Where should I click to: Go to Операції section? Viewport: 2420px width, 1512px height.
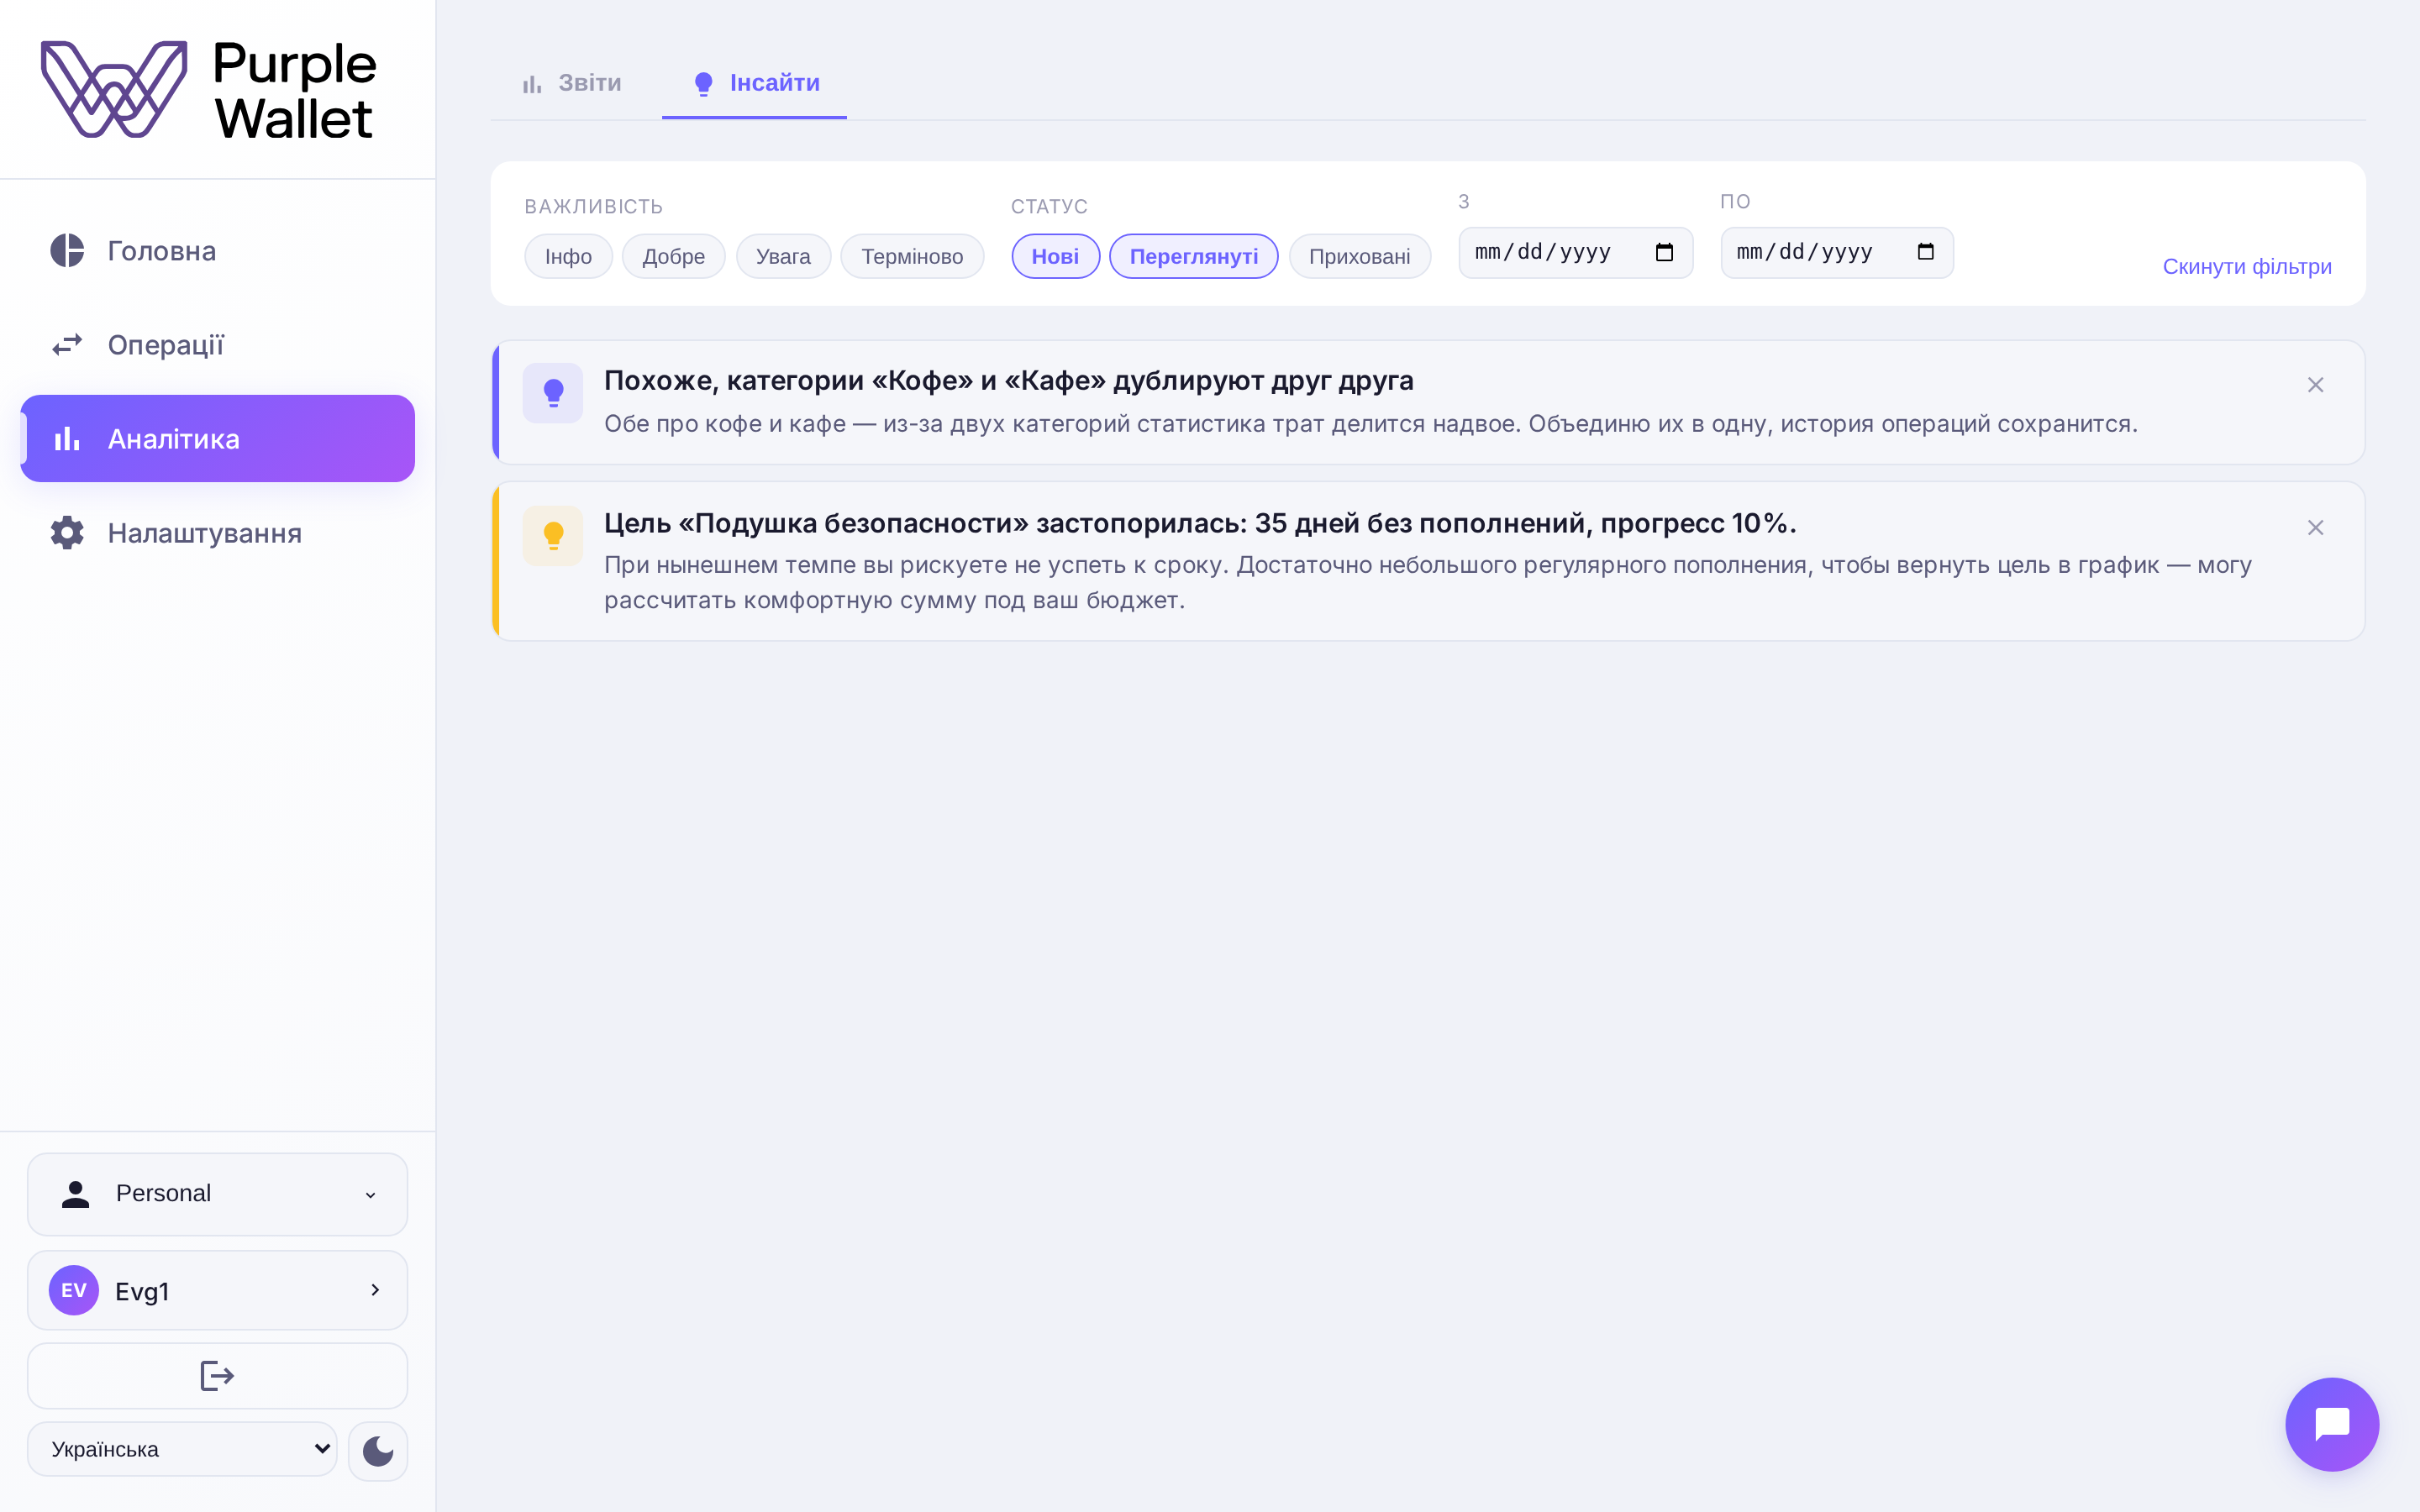click(217, 345)
